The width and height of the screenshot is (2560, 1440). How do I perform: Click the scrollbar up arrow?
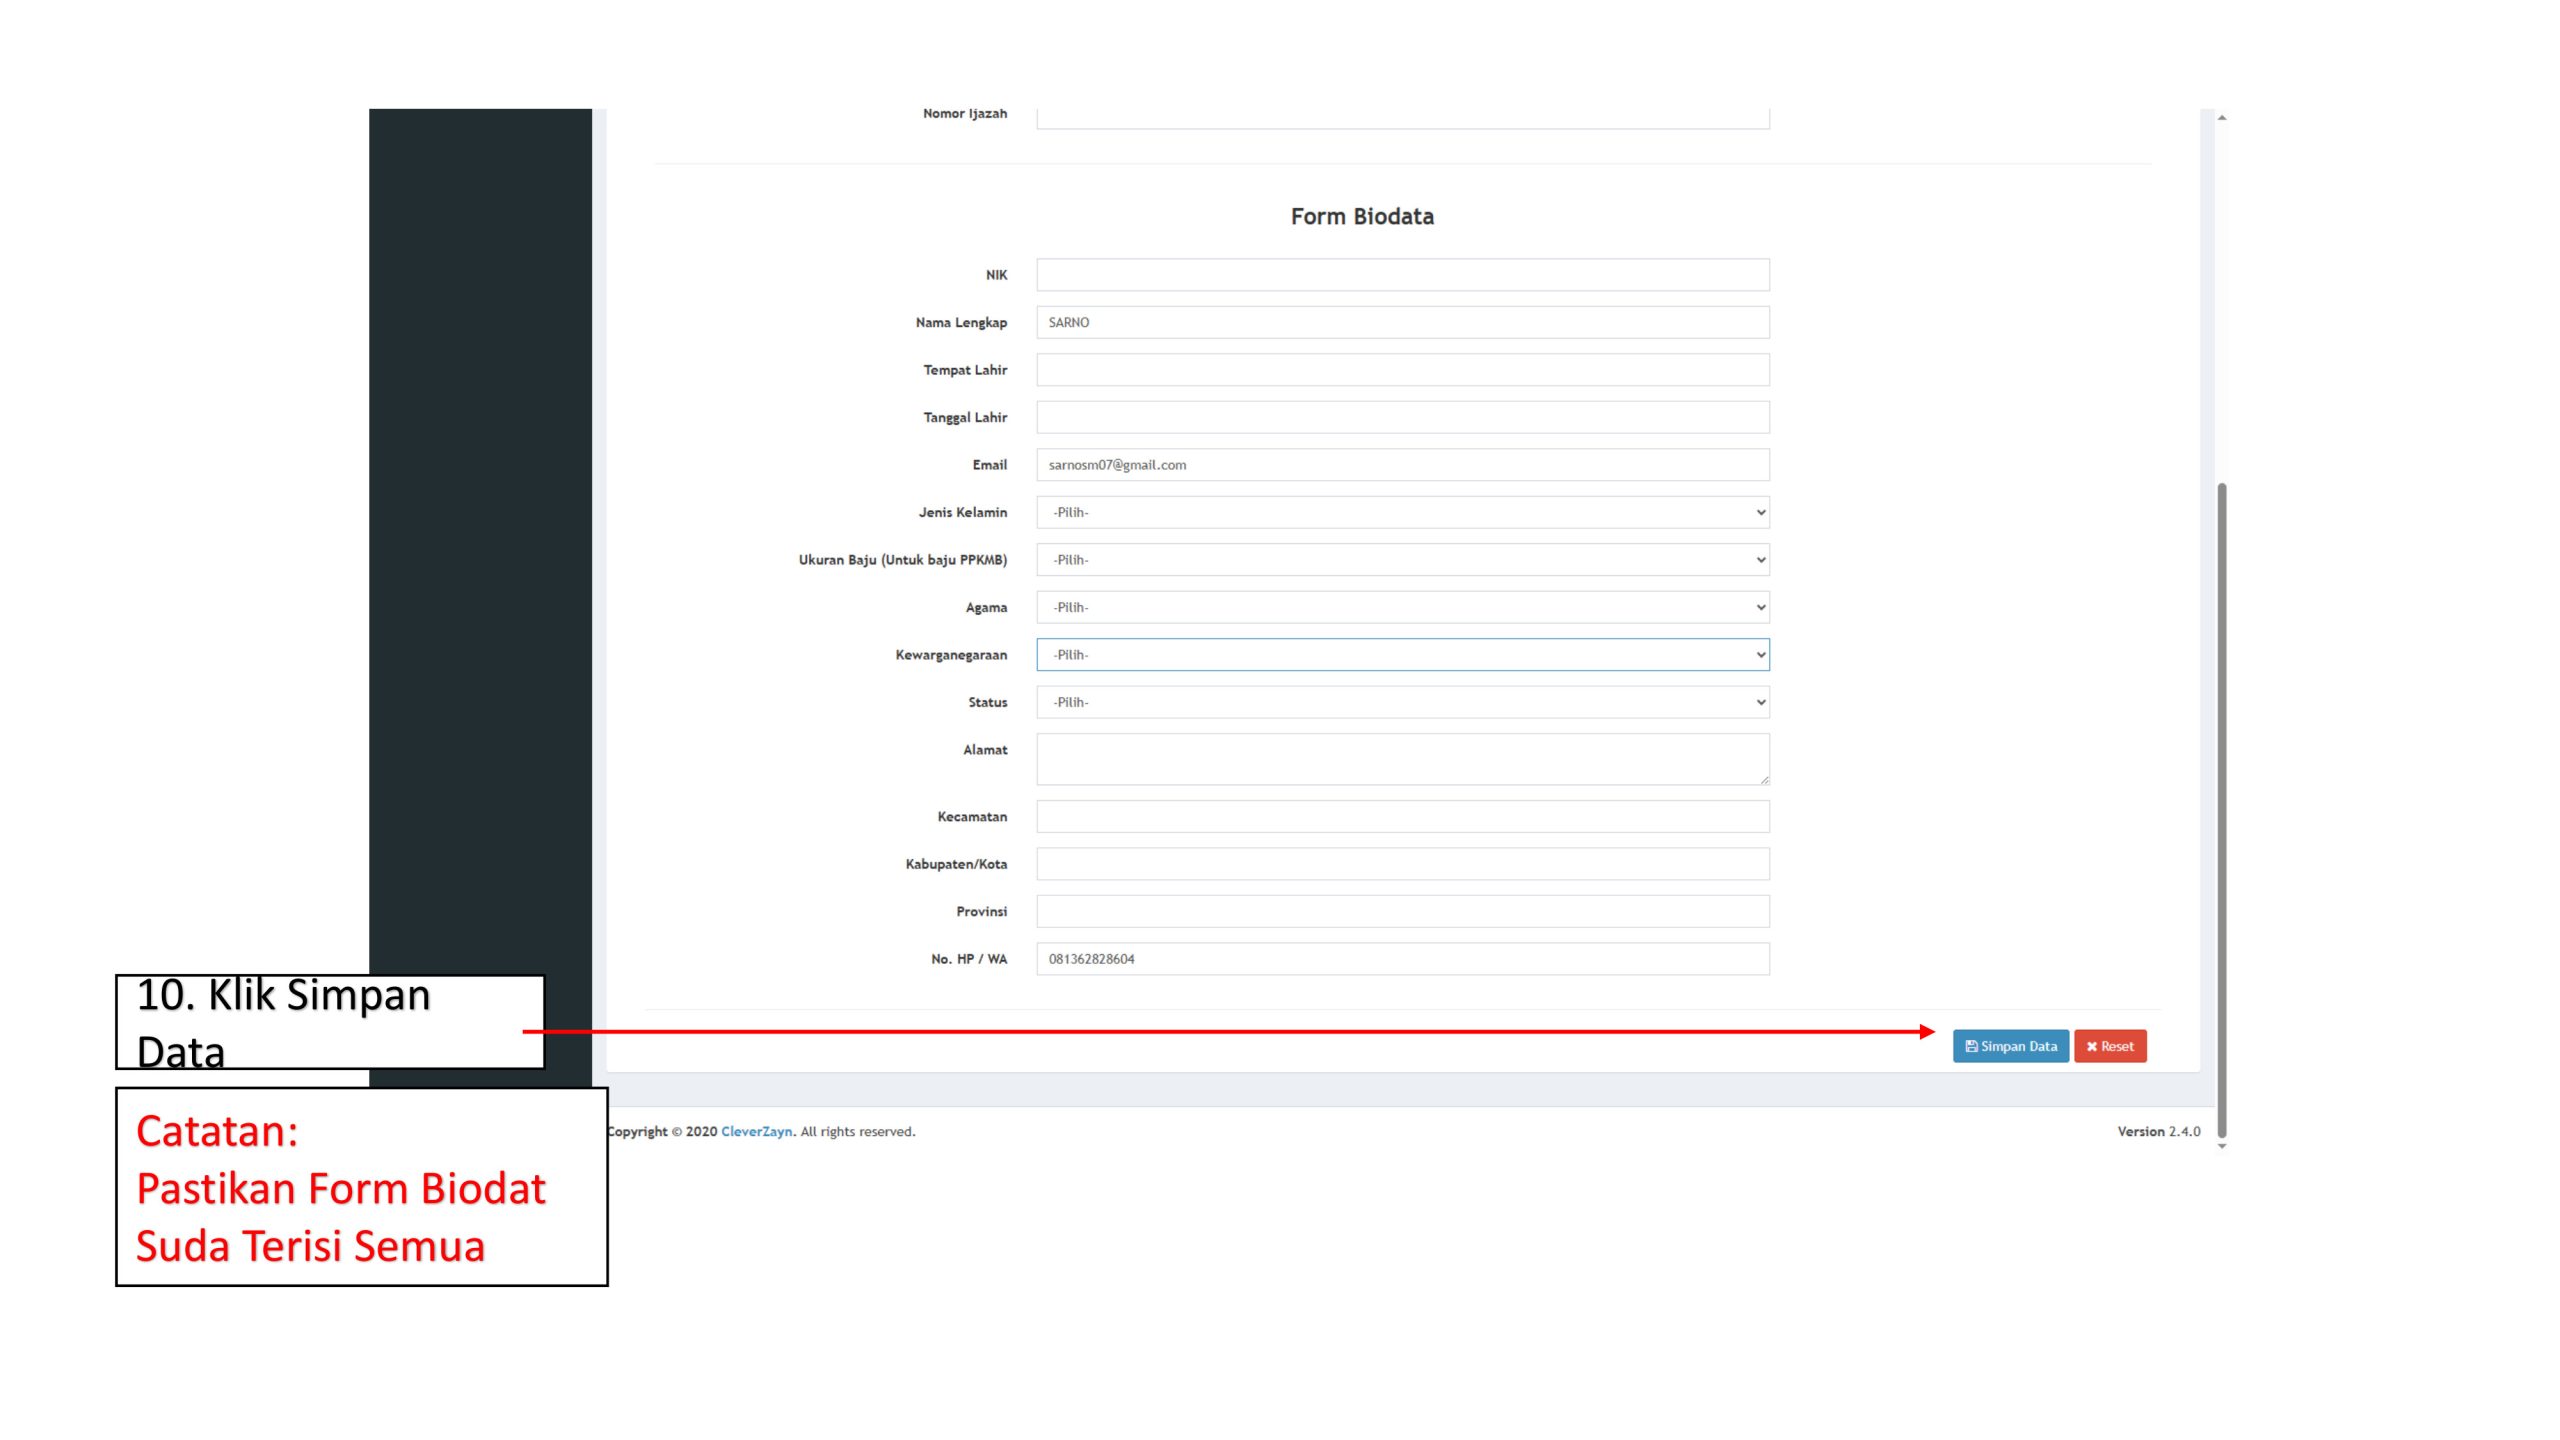click(2221, 118)
